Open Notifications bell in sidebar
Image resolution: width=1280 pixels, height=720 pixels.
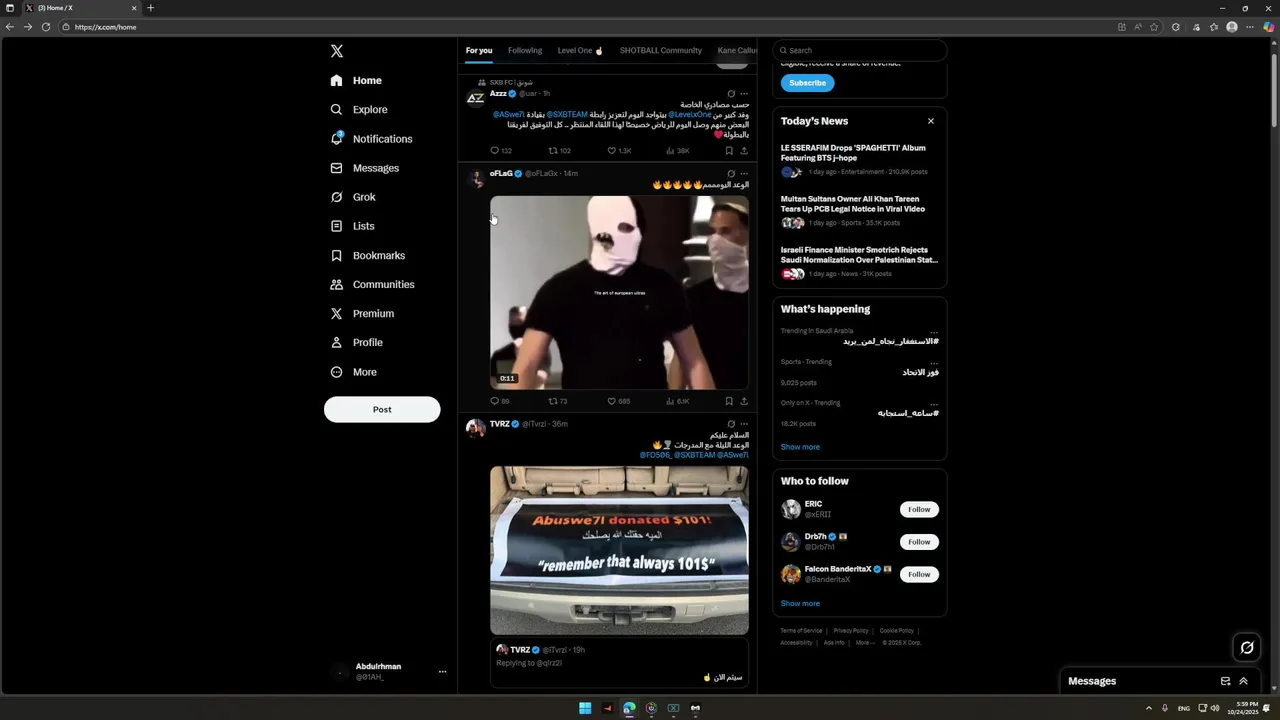tap(337, 139)
